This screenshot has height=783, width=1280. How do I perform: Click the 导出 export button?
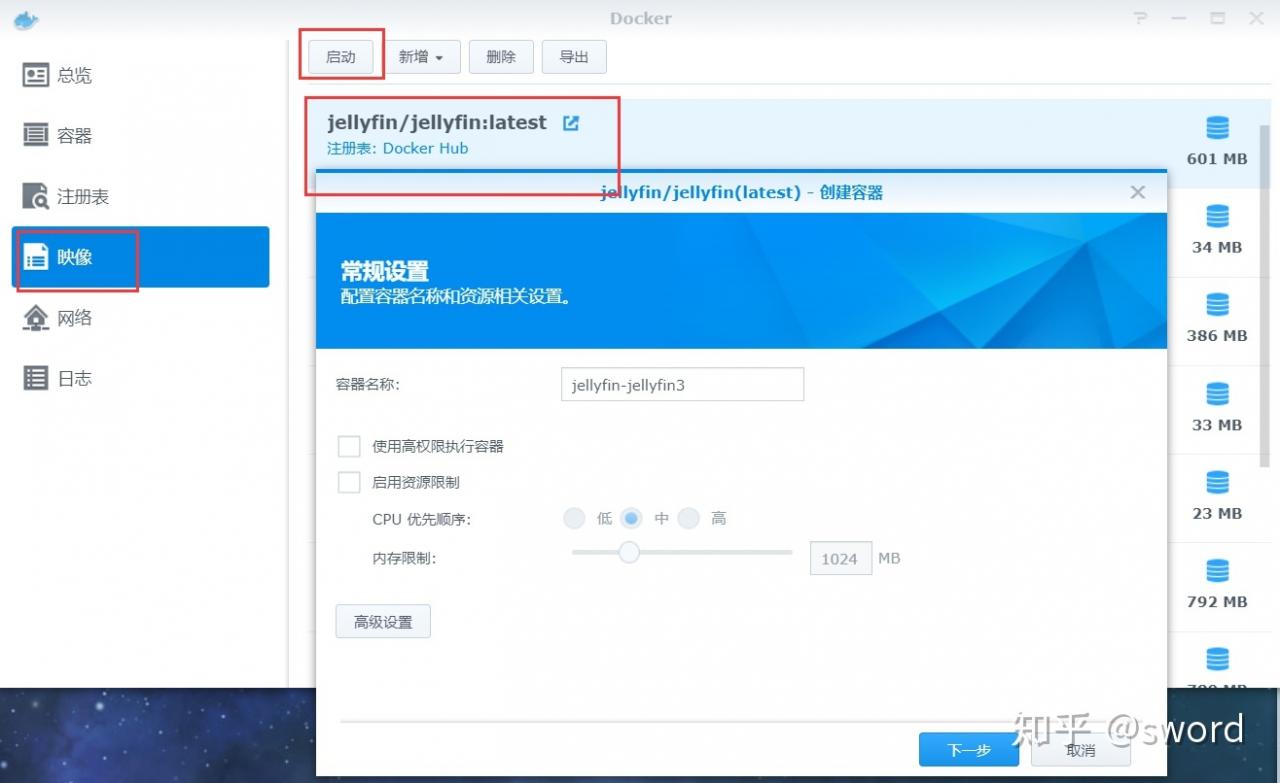574,57
